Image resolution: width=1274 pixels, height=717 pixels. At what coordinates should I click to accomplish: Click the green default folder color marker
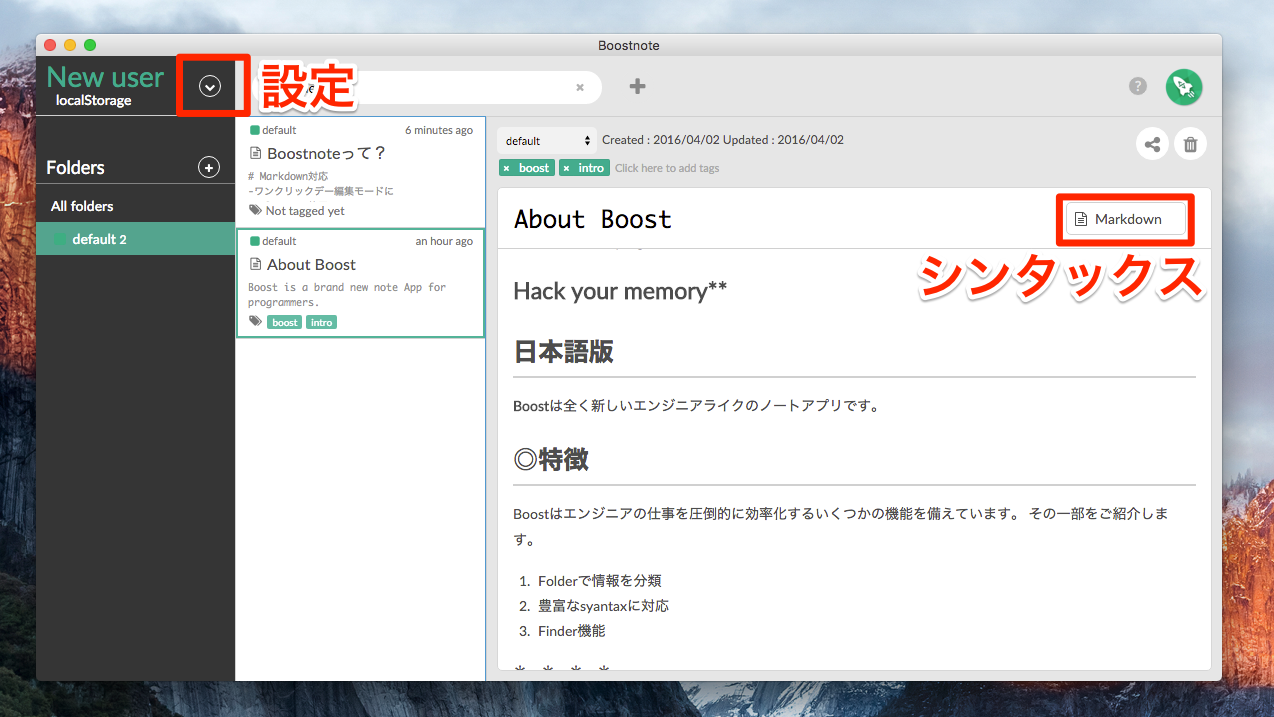[60, 239]
